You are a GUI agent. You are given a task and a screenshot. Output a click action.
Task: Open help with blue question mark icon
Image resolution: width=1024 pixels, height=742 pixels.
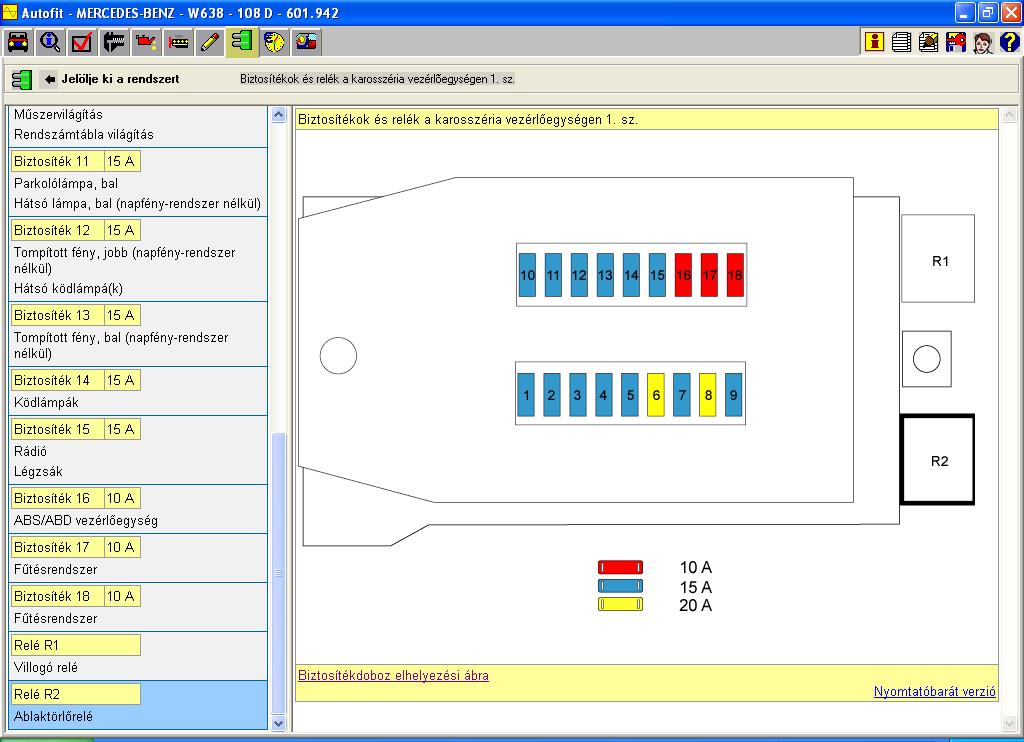[x=1009, y=42]
